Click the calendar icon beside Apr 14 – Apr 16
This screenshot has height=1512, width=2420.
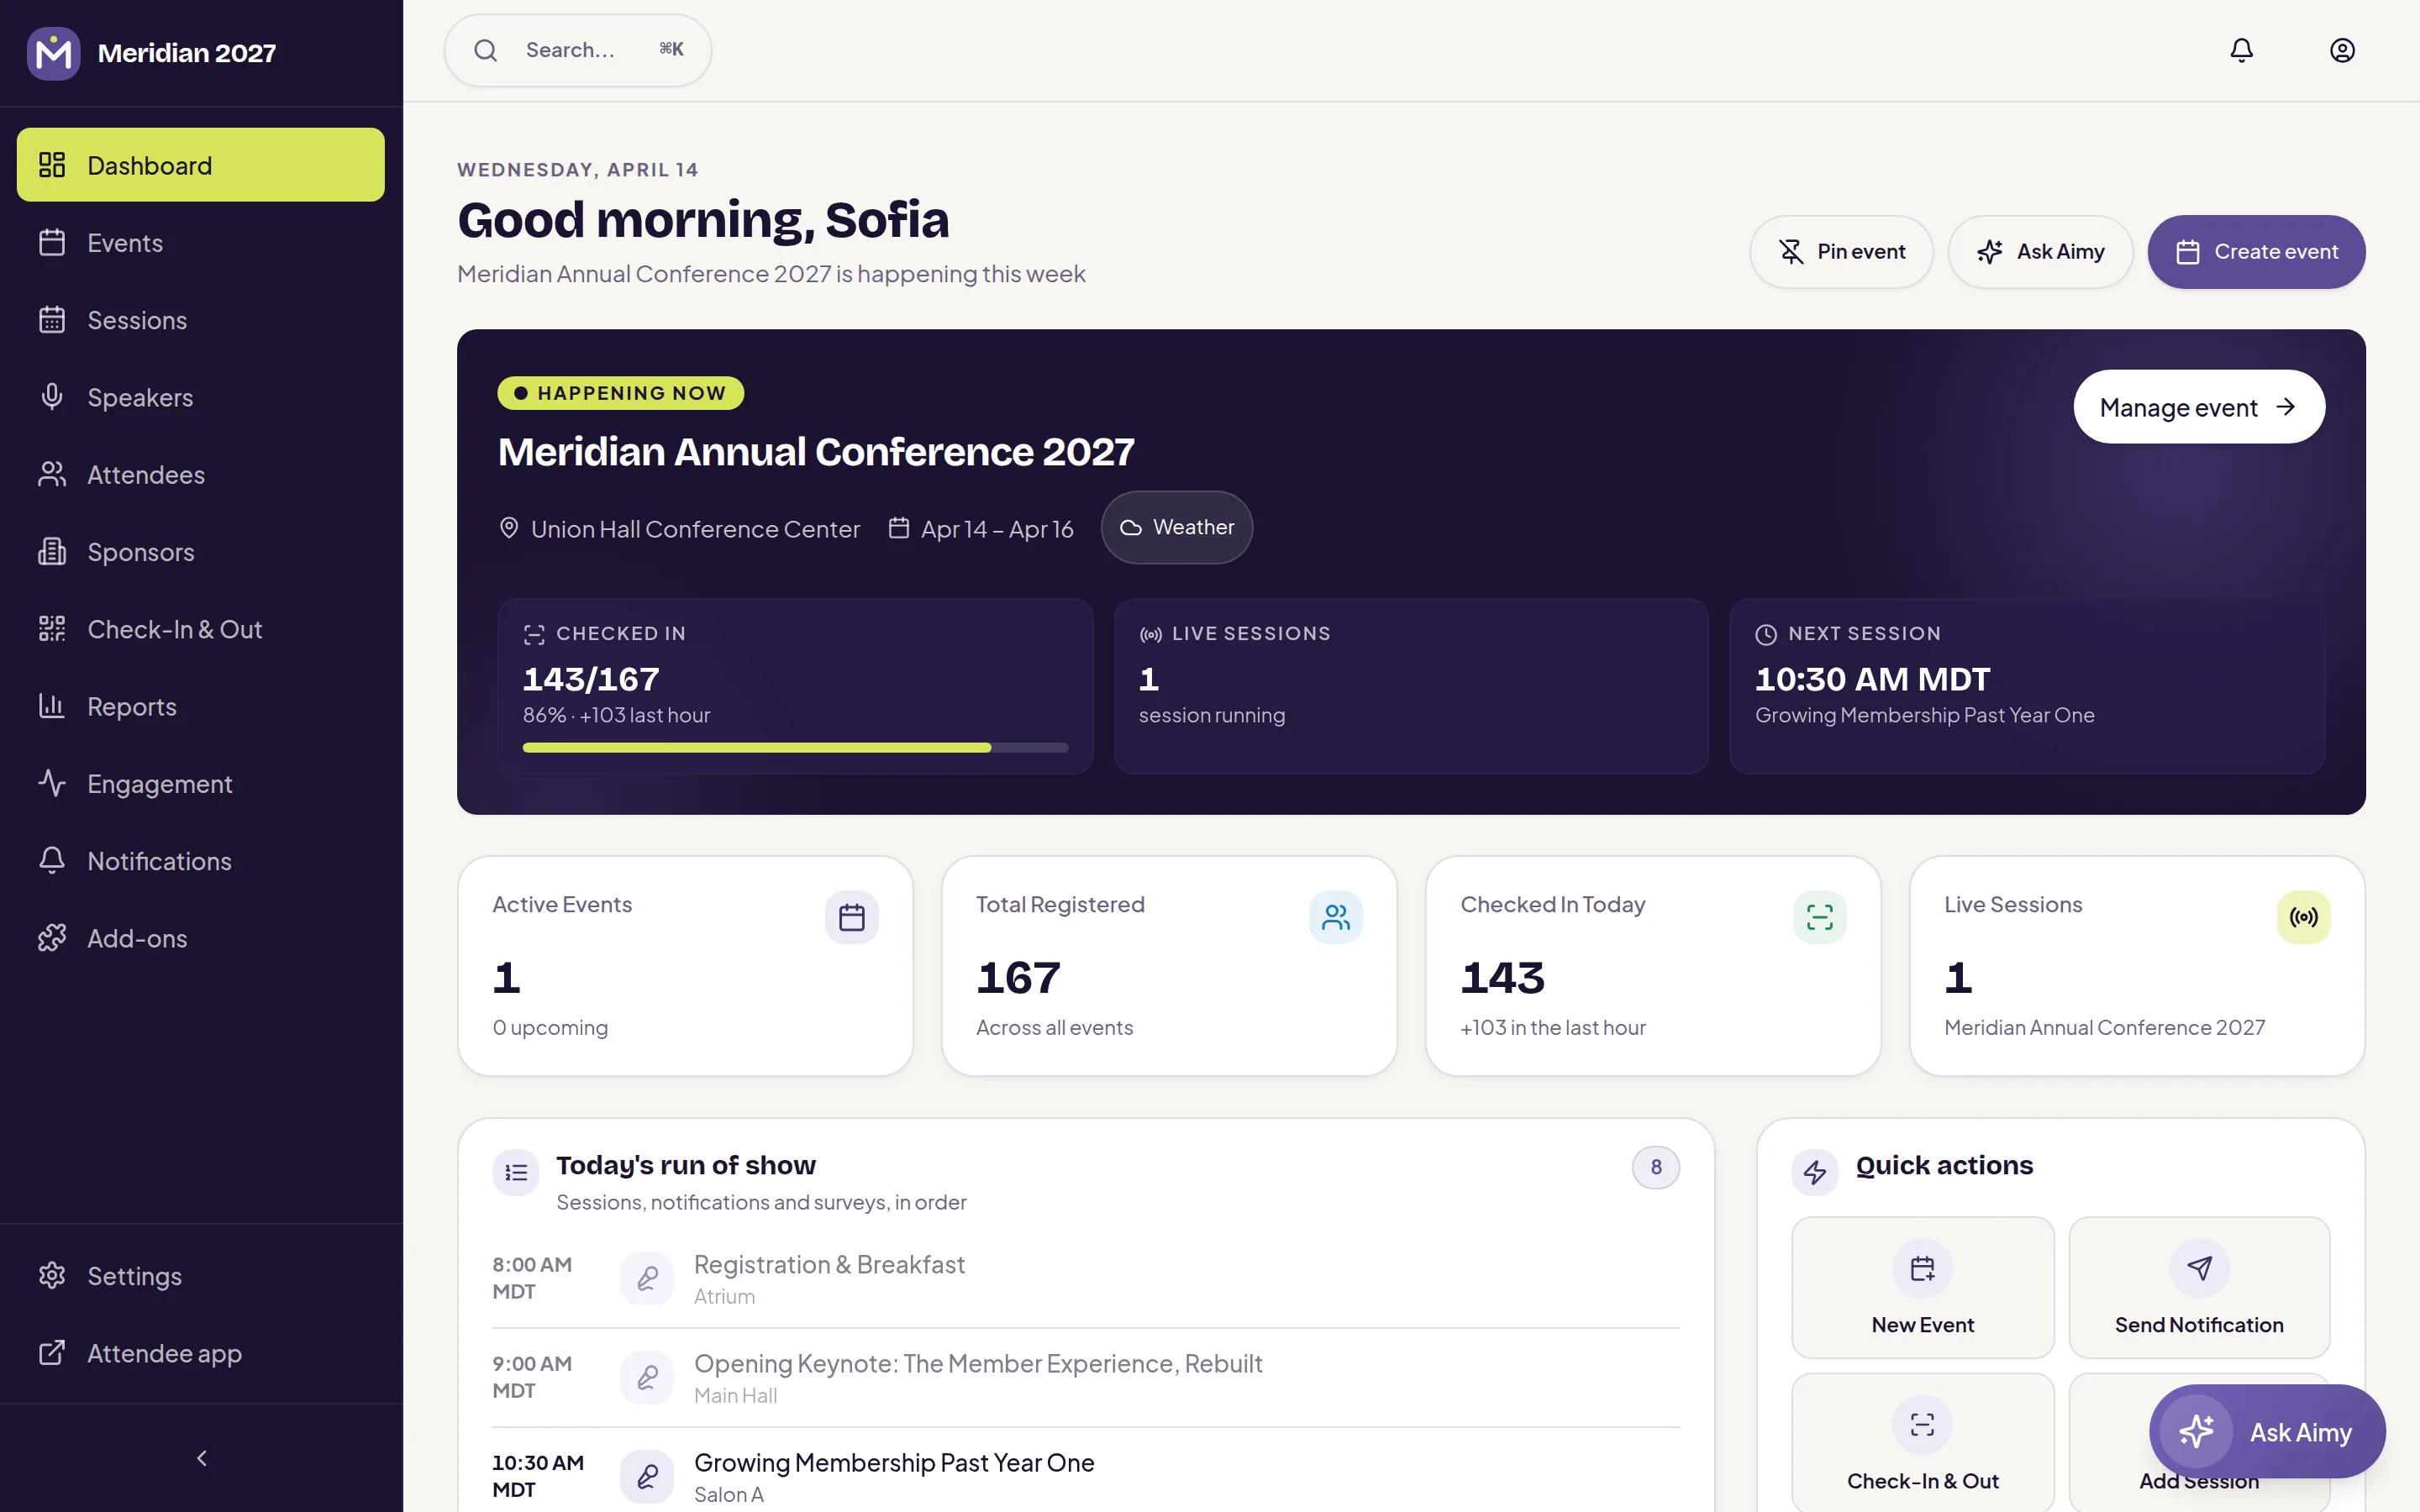tap(899, 528)
